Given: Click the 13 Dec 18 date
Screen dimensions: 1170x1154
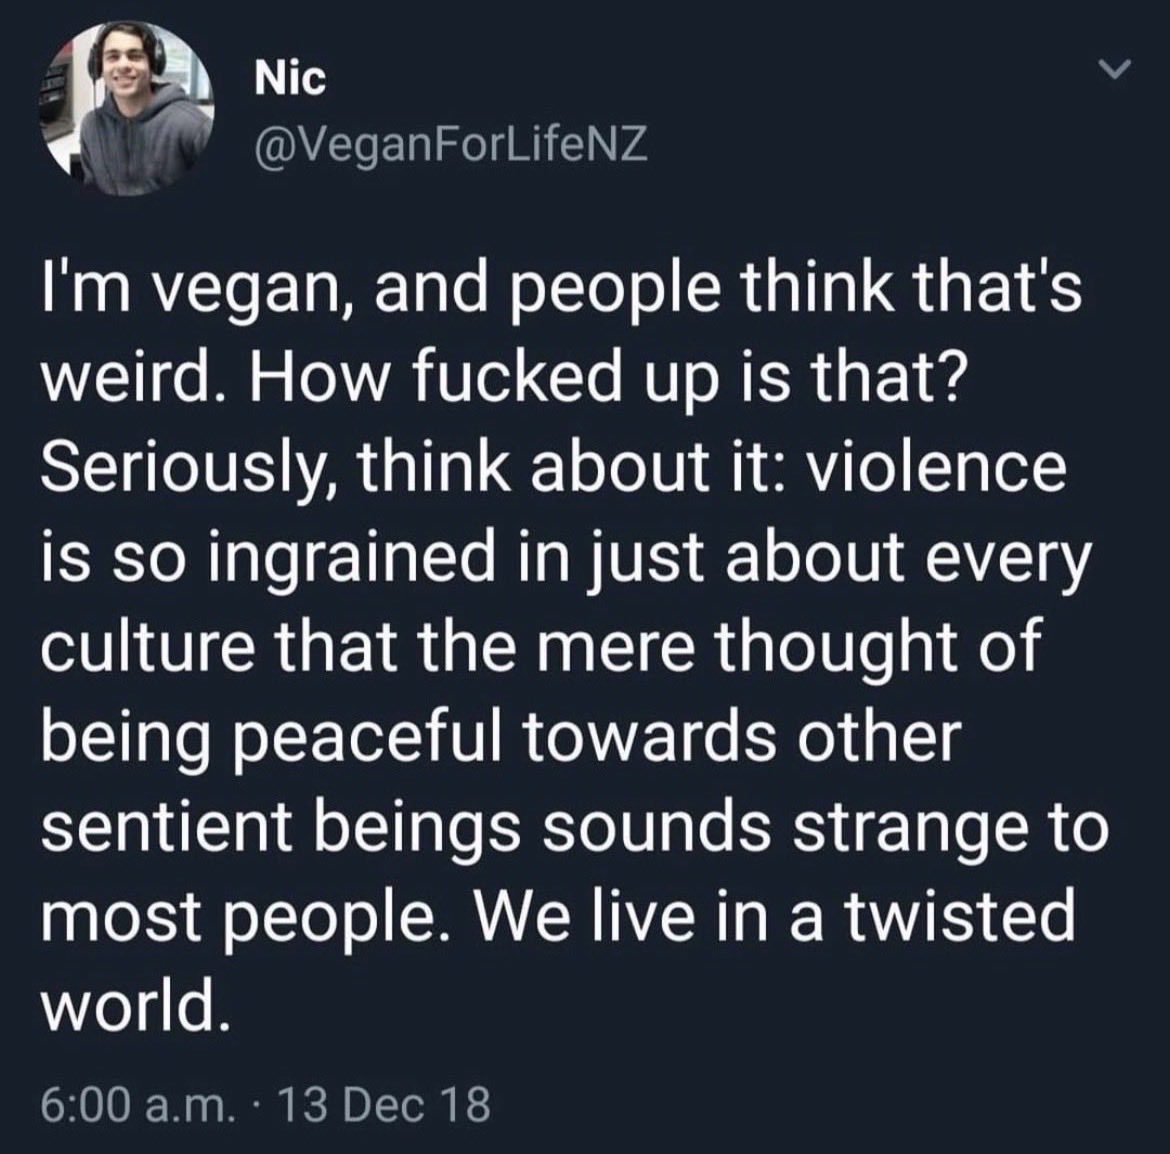Looking at the screenshot, I should coord(384,1103).
